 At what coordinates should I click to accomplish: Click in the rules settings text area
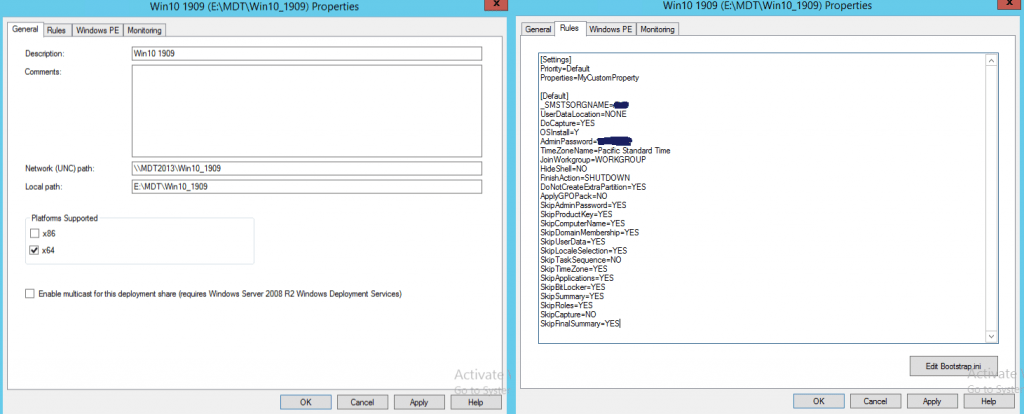click(x=760, y=200)
